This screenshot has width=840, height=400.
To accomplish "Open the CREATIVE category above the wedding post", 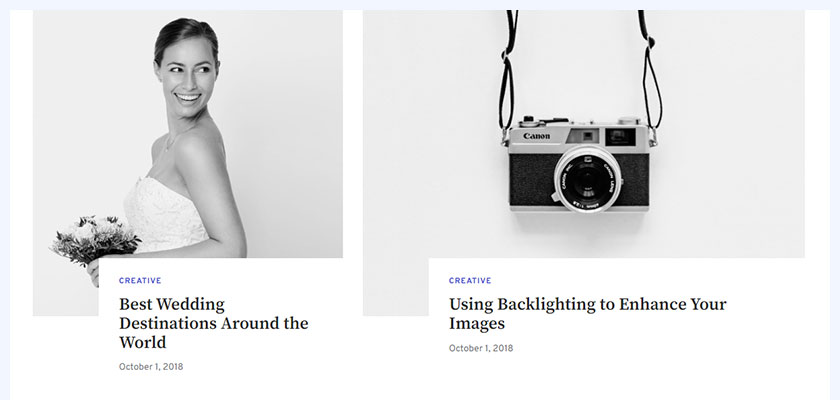I will (140, 281).
